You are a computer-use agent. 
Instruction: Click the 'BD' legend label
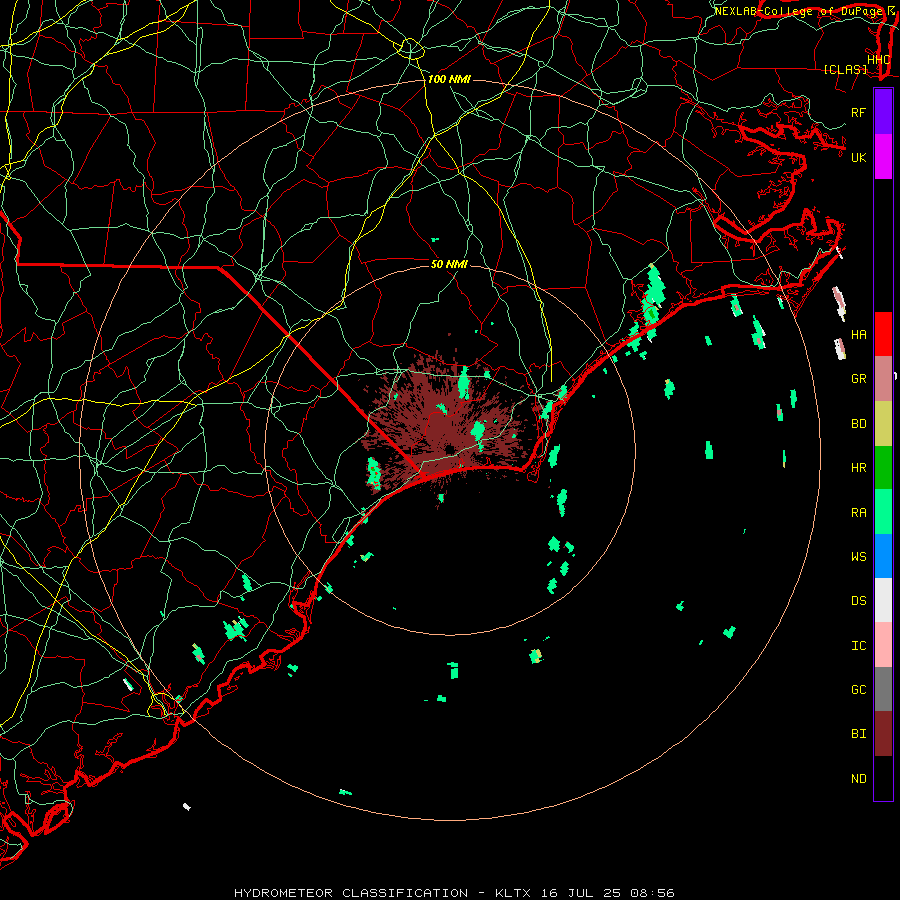[858, 424]
